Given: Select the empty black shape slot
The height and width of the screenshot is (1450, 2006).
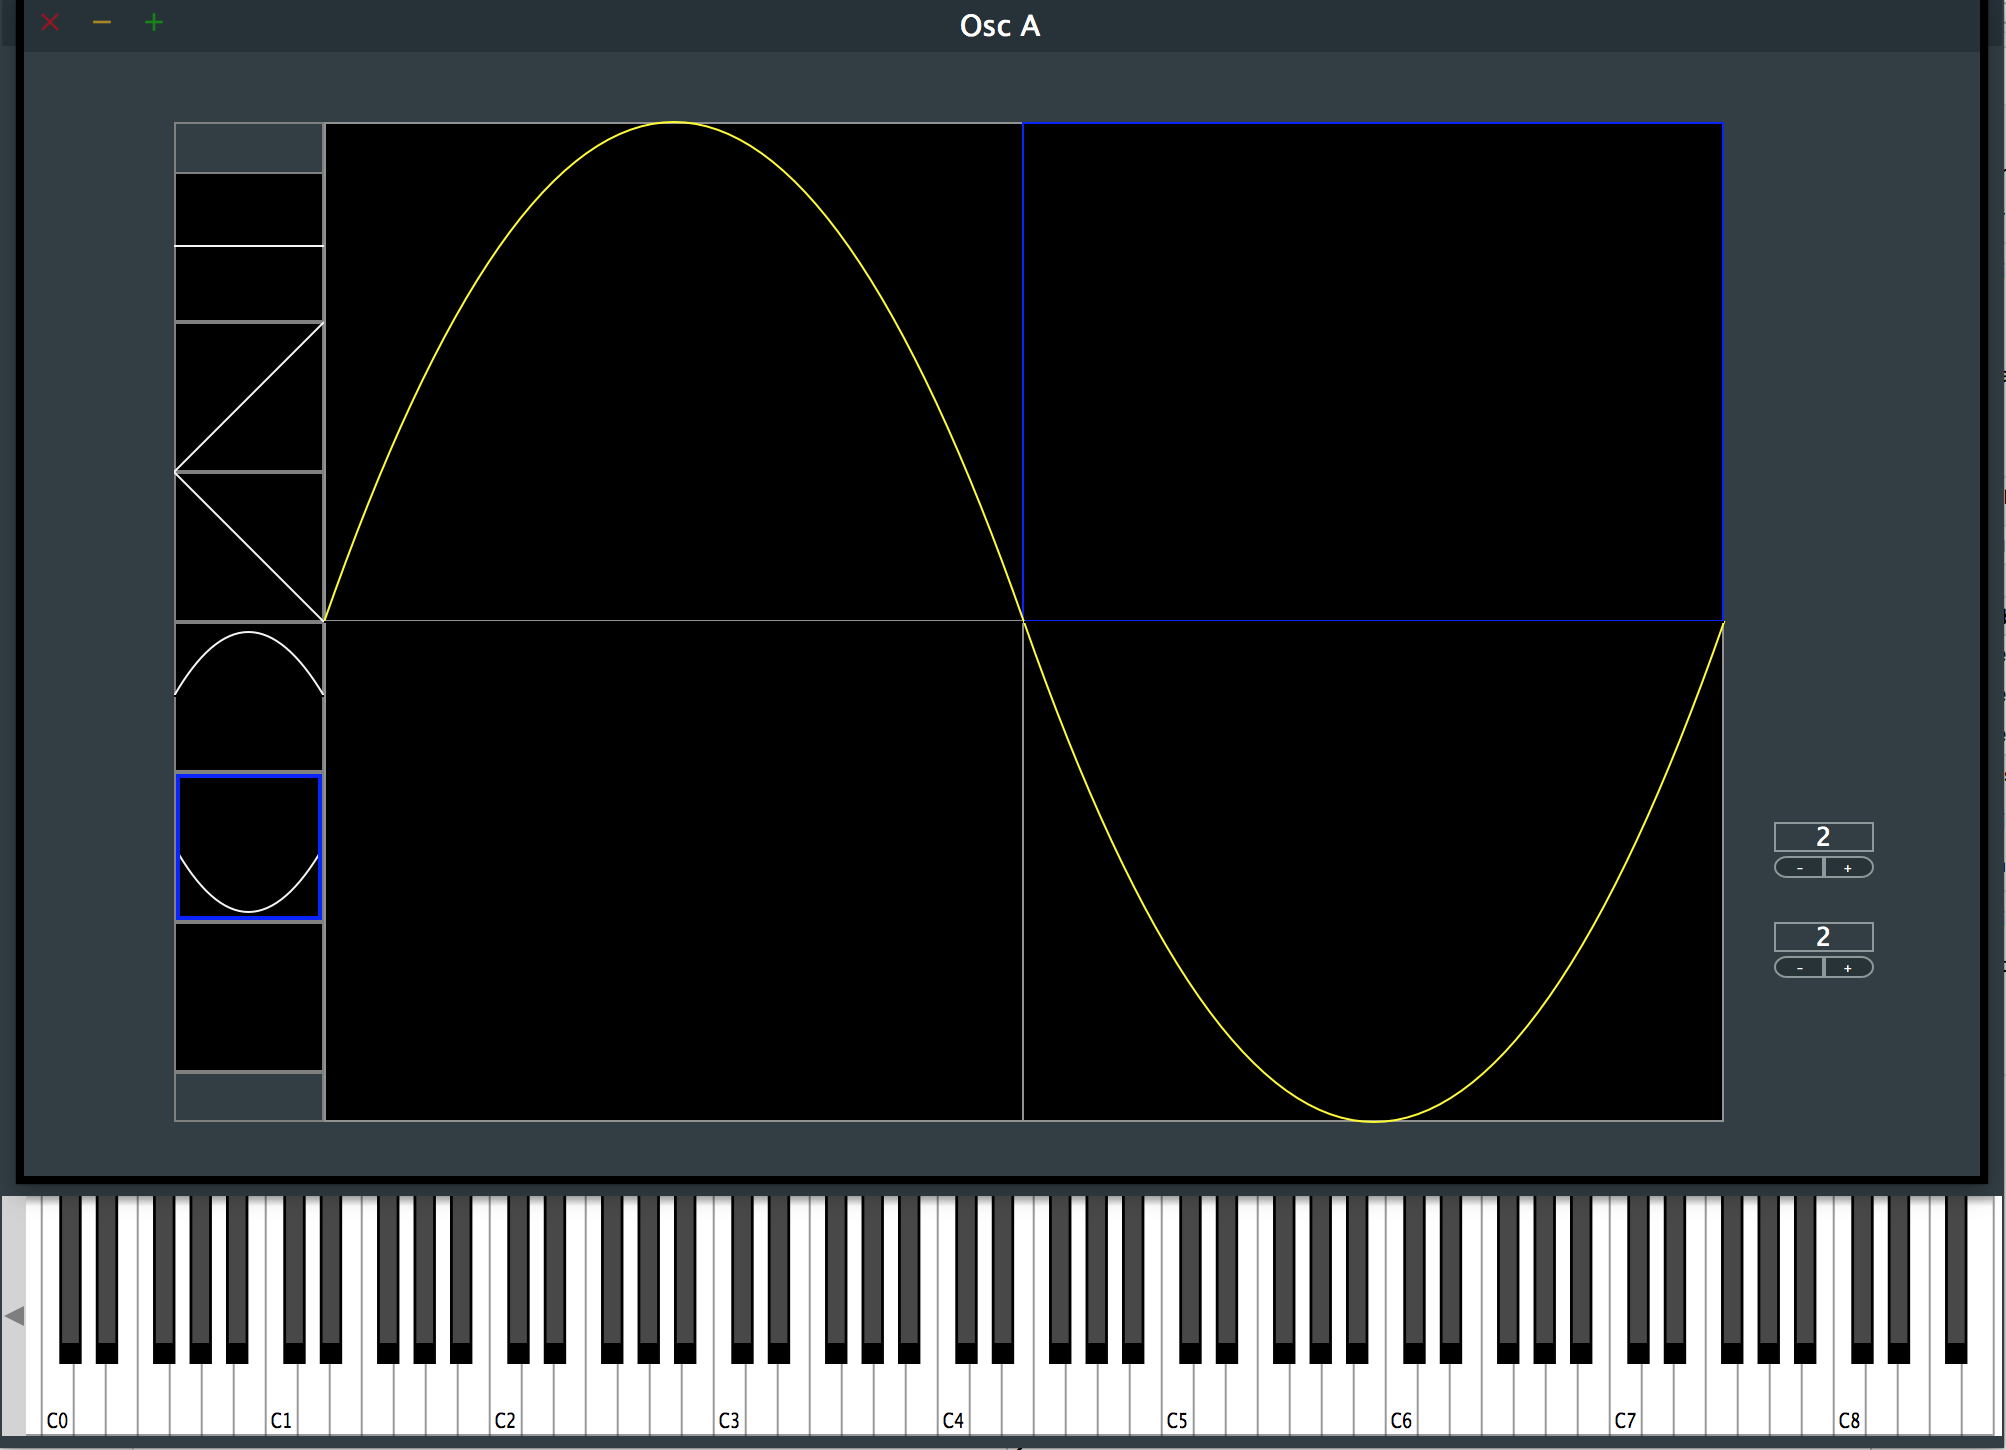Looking at the screenshot, I should tap(249, 997).
